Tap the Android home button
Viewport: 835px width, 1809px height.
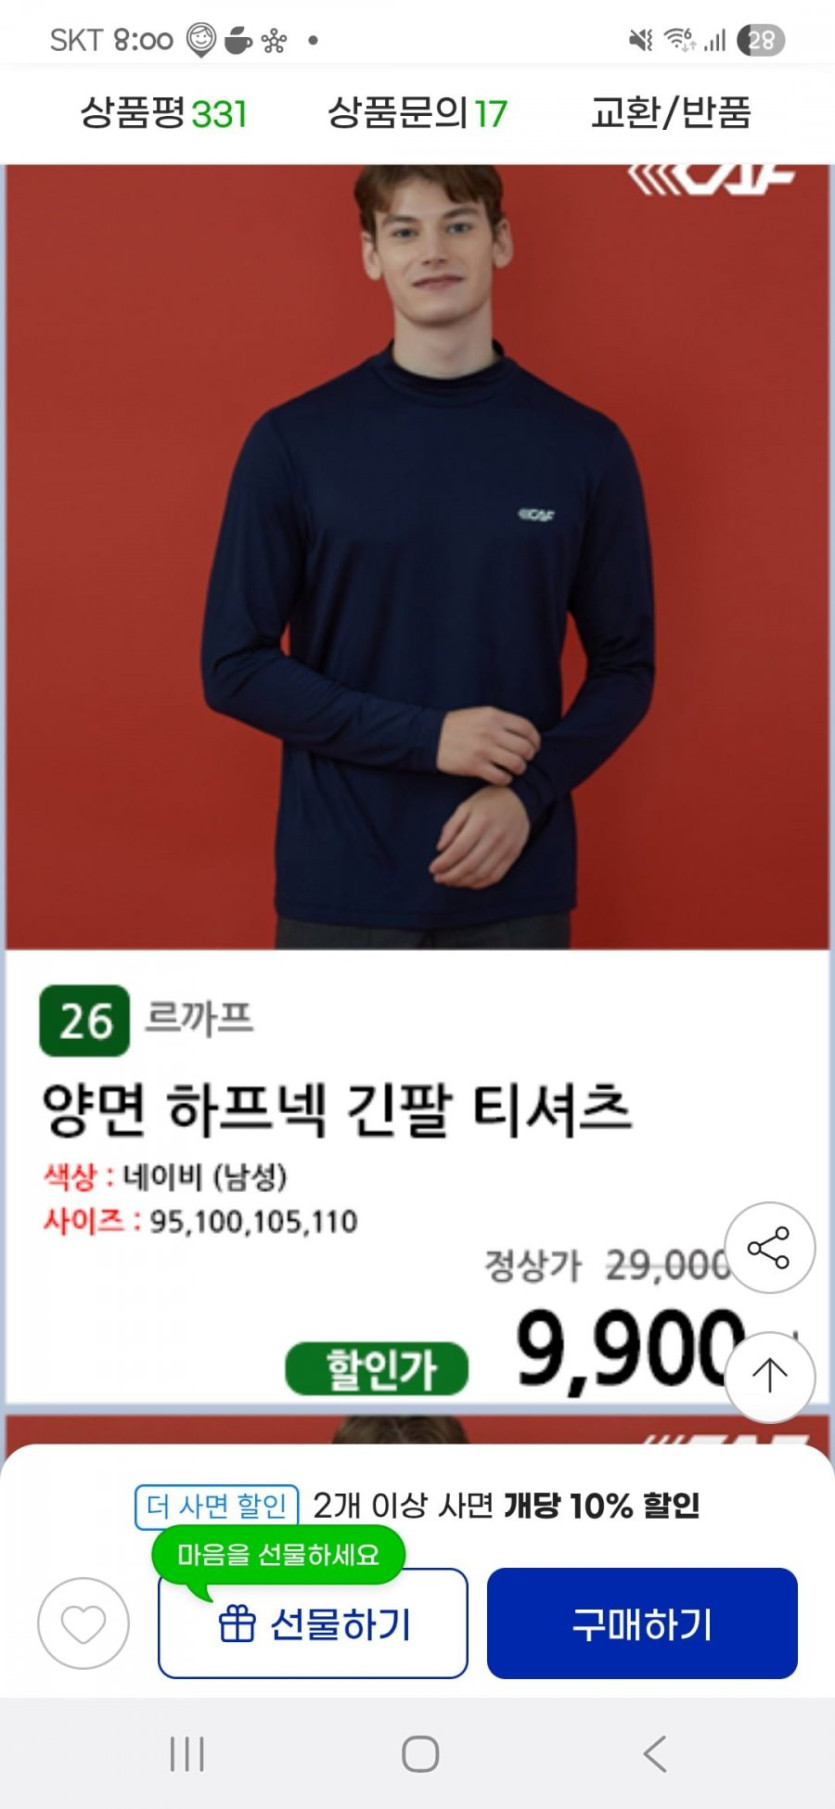420,1754
